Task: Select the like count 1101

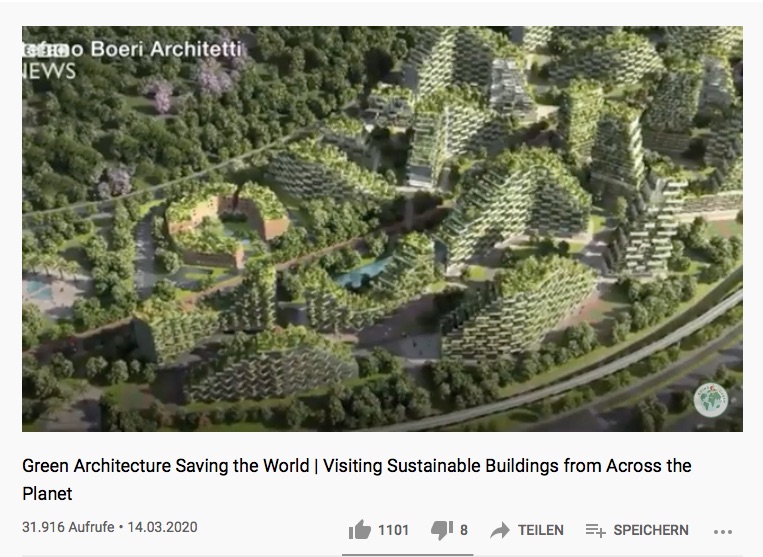Action: tap(393, 530)
